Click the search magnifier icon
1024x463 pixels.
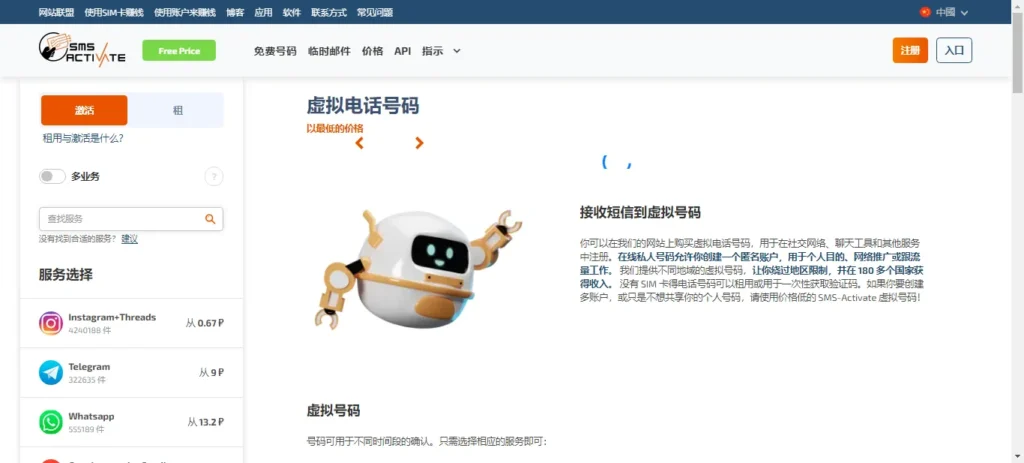pyautogui.click(x=210, y=219)
